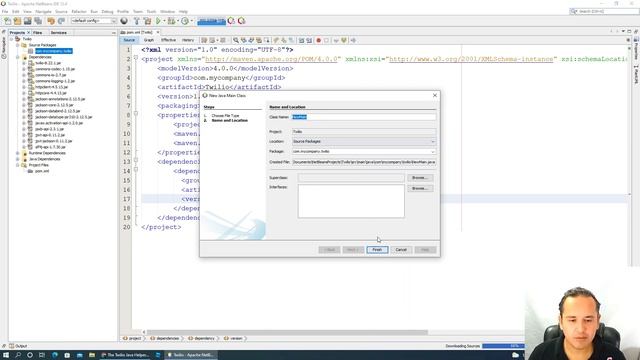Select the commons-codec jar in Dependencies

(x=55, y=69)
